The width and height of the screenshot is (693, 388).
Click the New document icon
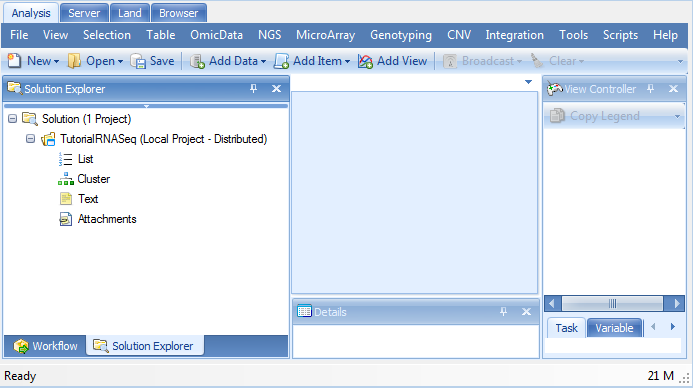click(14, 61)
